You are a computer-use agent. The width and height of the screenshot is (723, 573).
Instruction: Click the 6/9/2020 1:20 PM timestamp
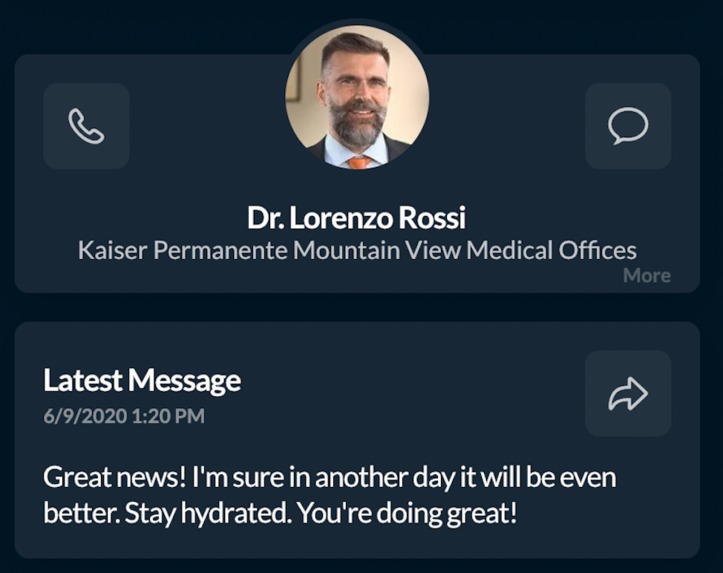pyautogui.click(x=124, y=416)
